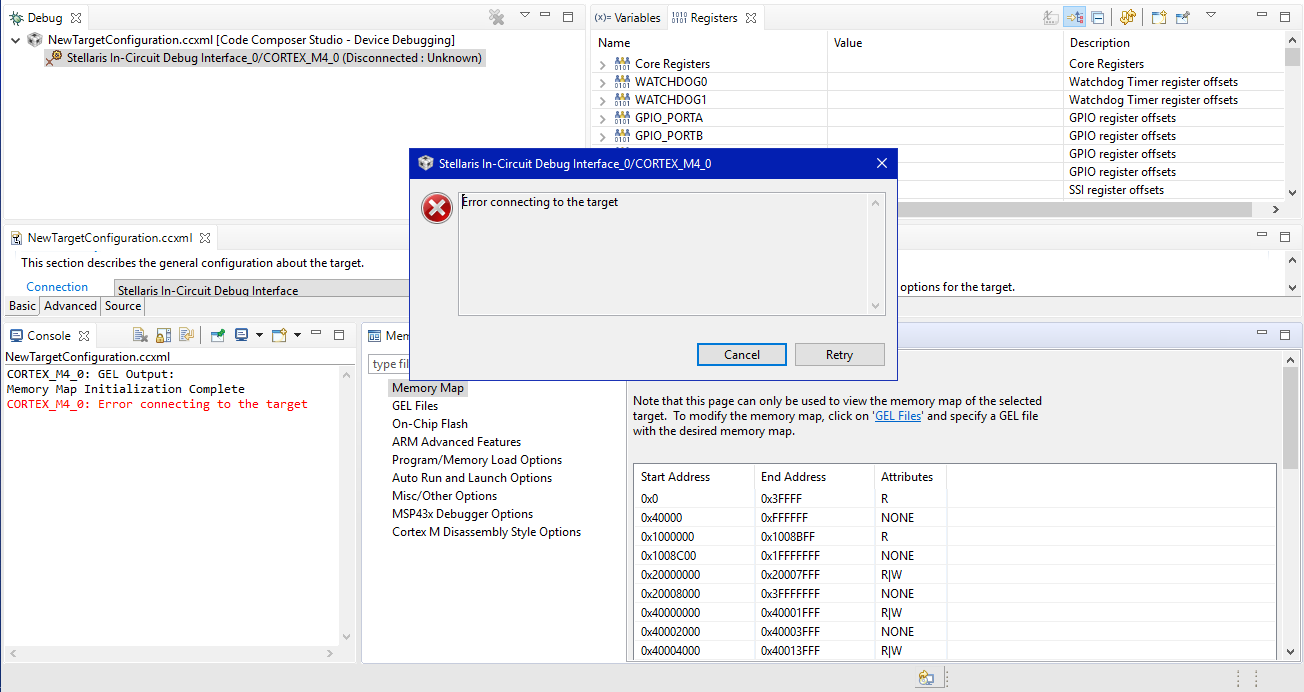Toggle Word Wrap in Console toolbar
Screen dimensions: 1304x692
pyautogui.click(x=187, y=335)
